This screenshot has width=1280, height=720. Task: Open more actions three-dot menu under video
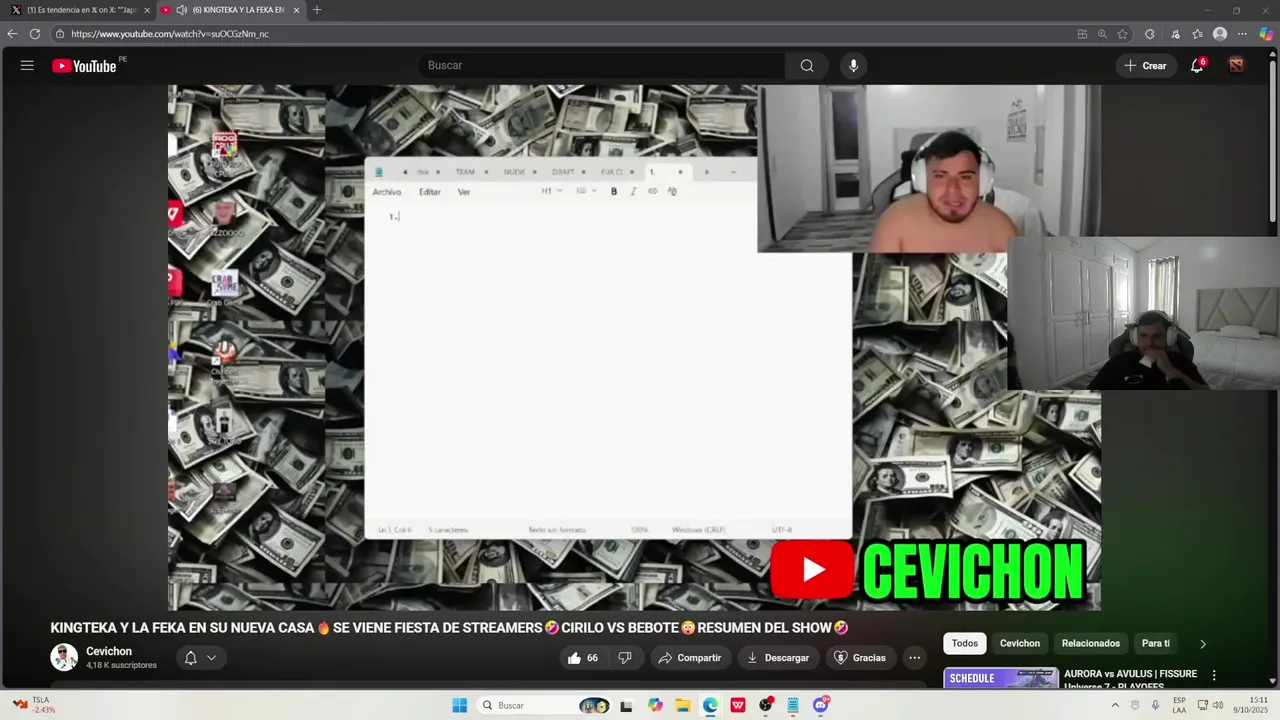914,658
